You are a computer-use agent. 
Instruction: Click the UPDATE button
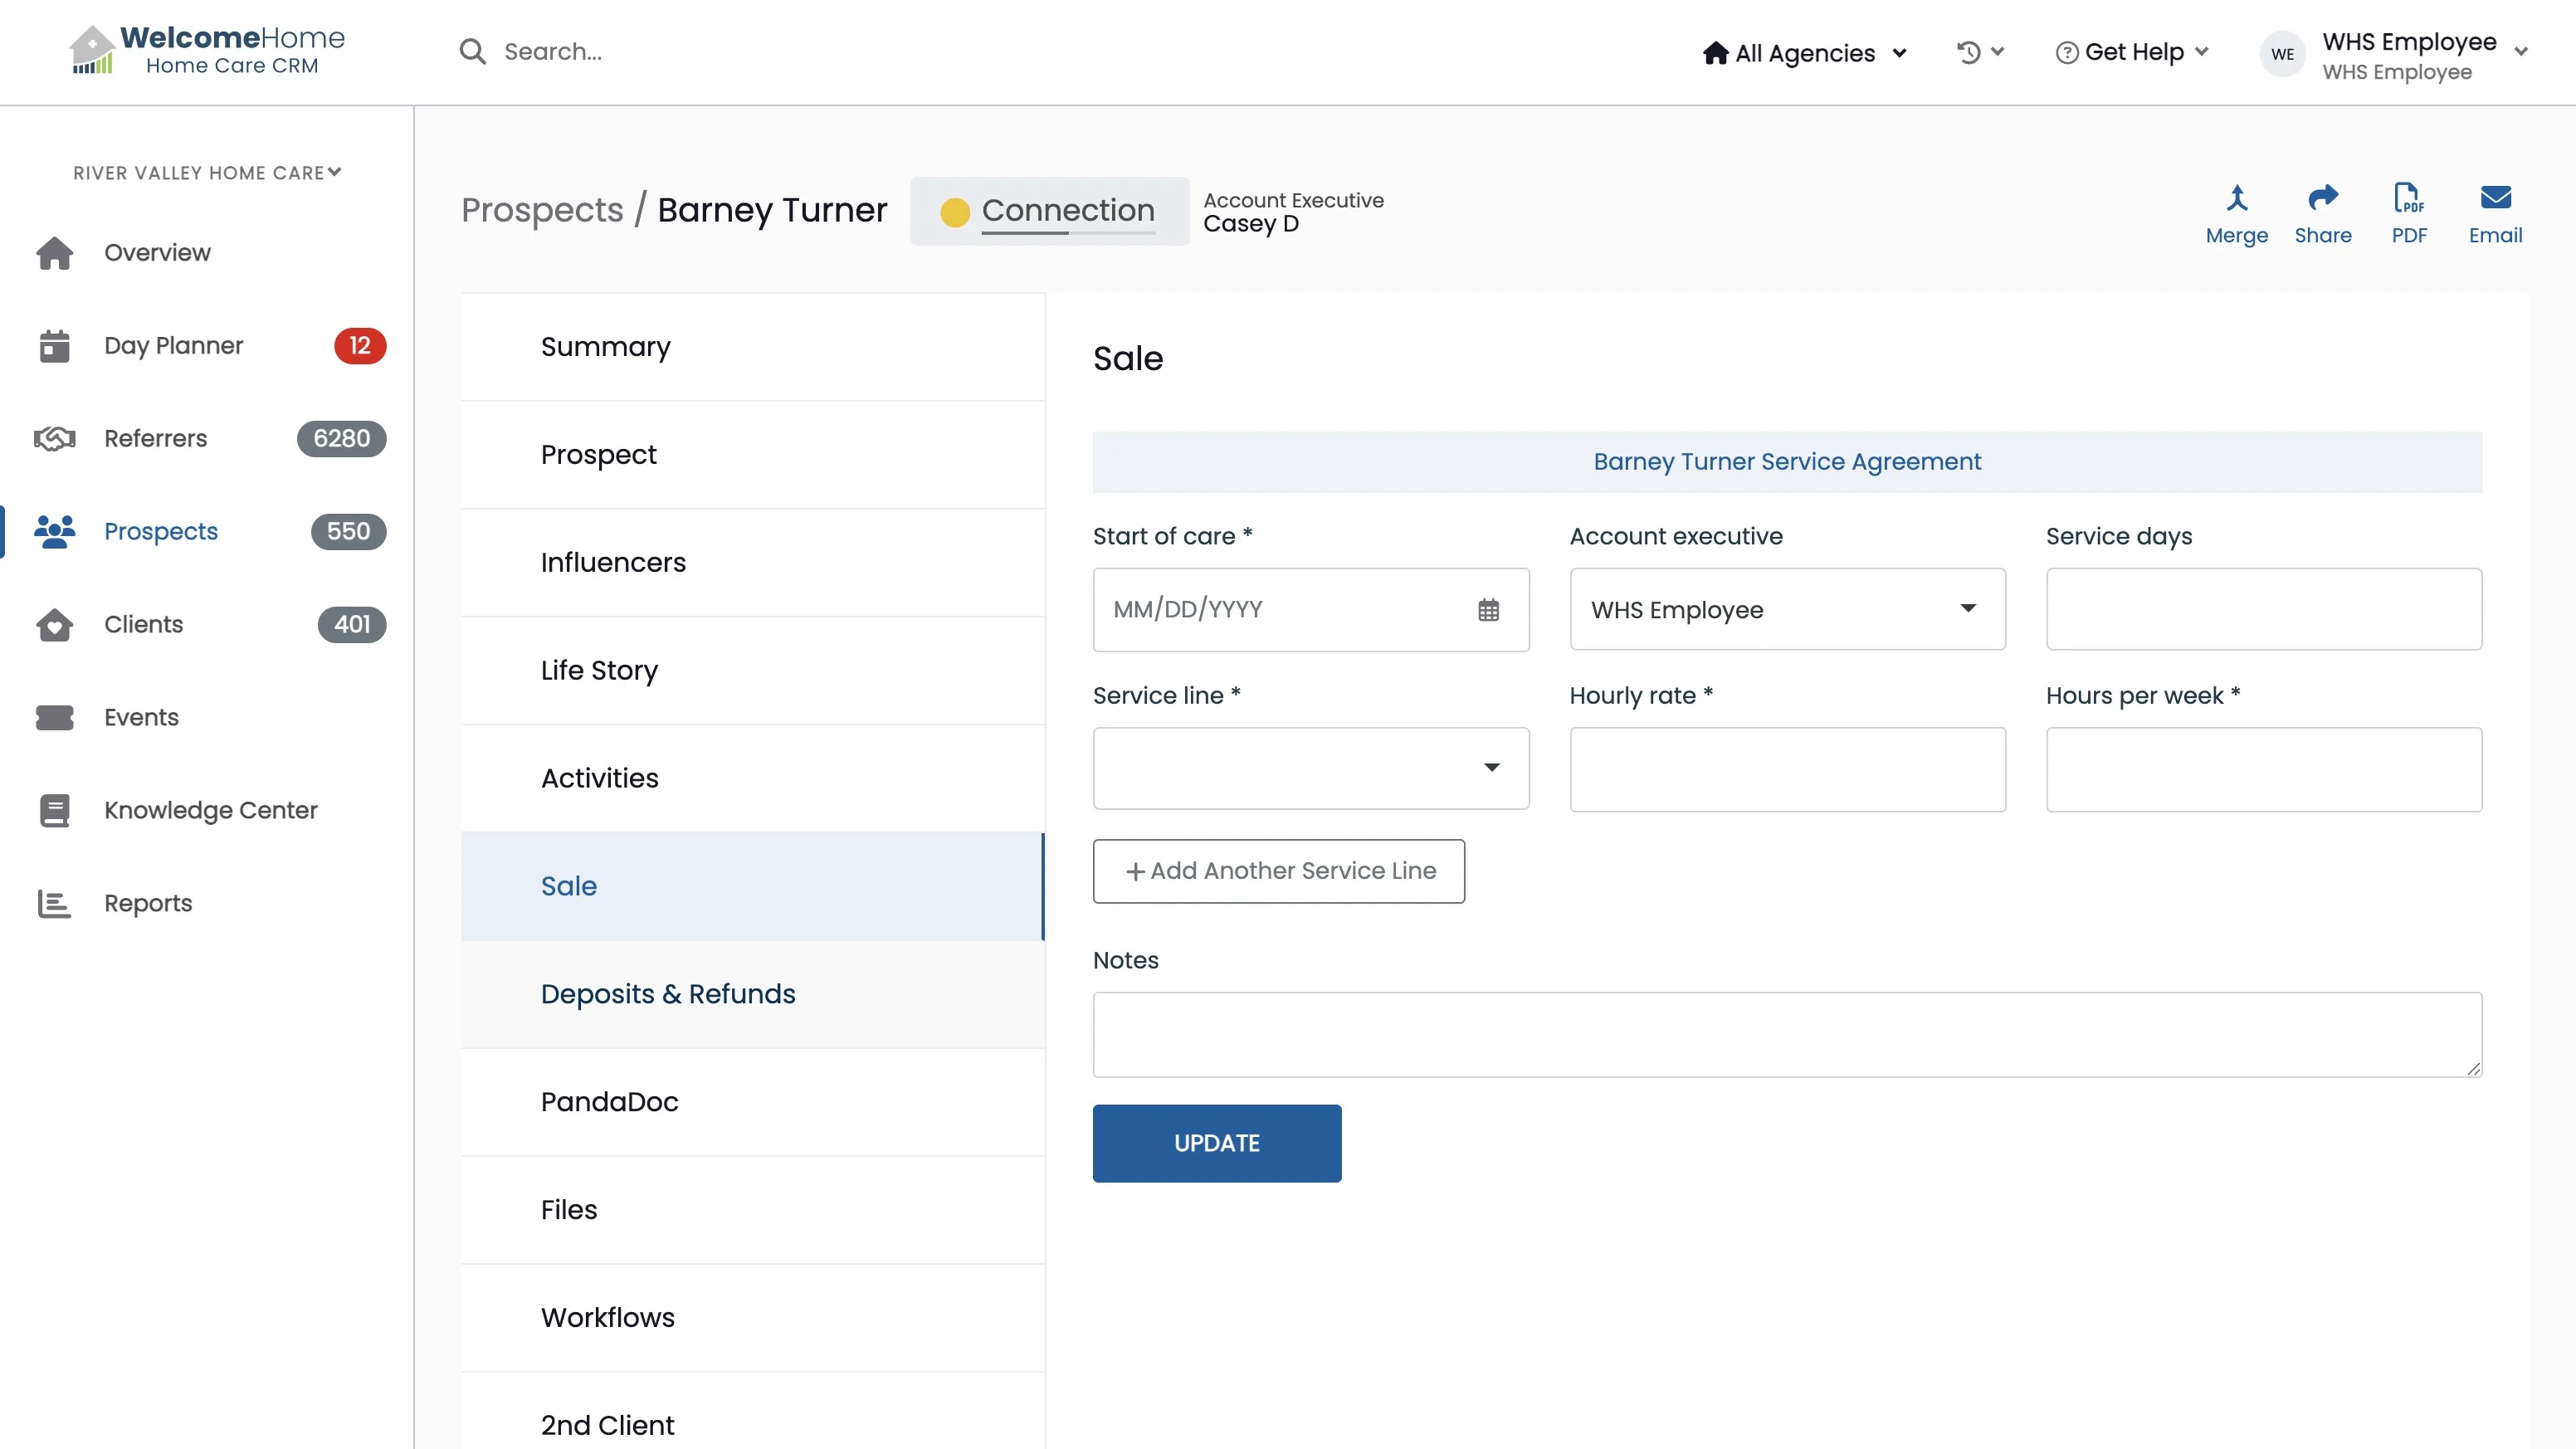click(x=1216, y=1143)
